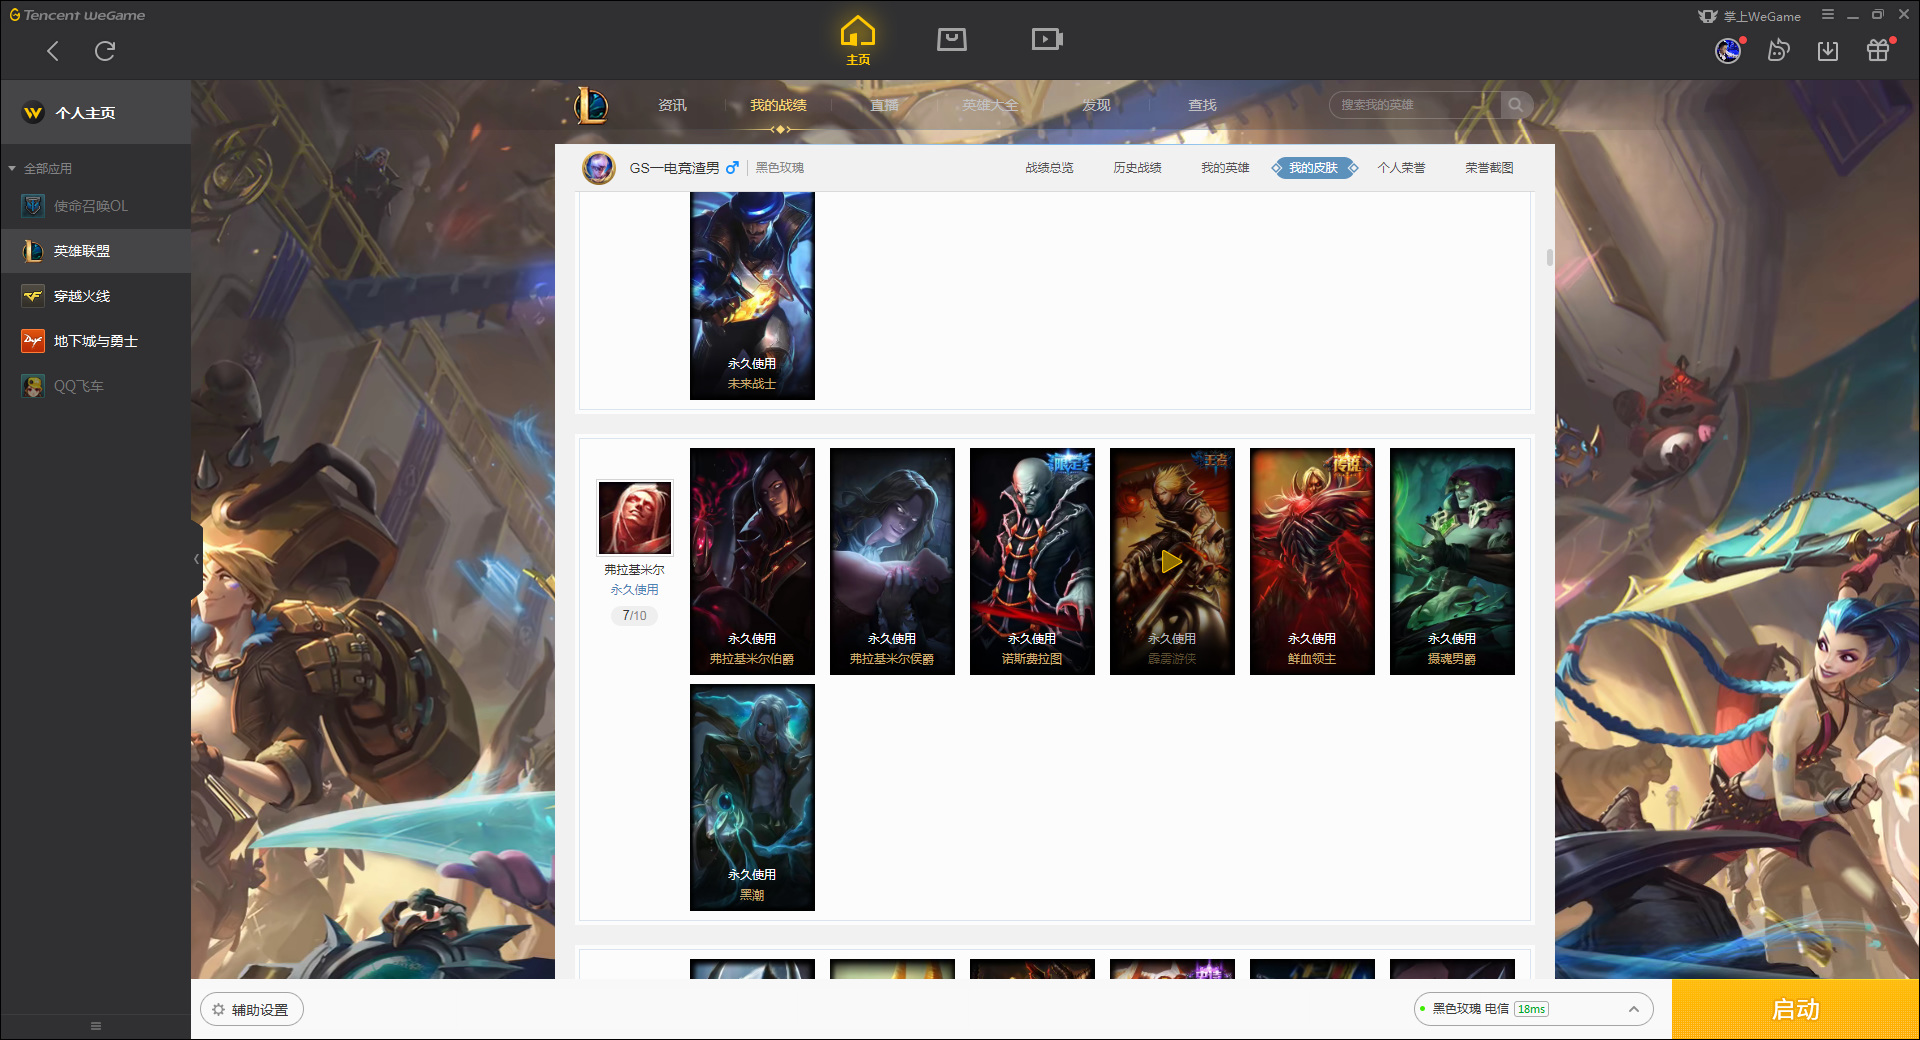This screenshot has width=1920, height=1040.
Task: Click the Tencent WeGame title logo
Action: coord(77,15)
